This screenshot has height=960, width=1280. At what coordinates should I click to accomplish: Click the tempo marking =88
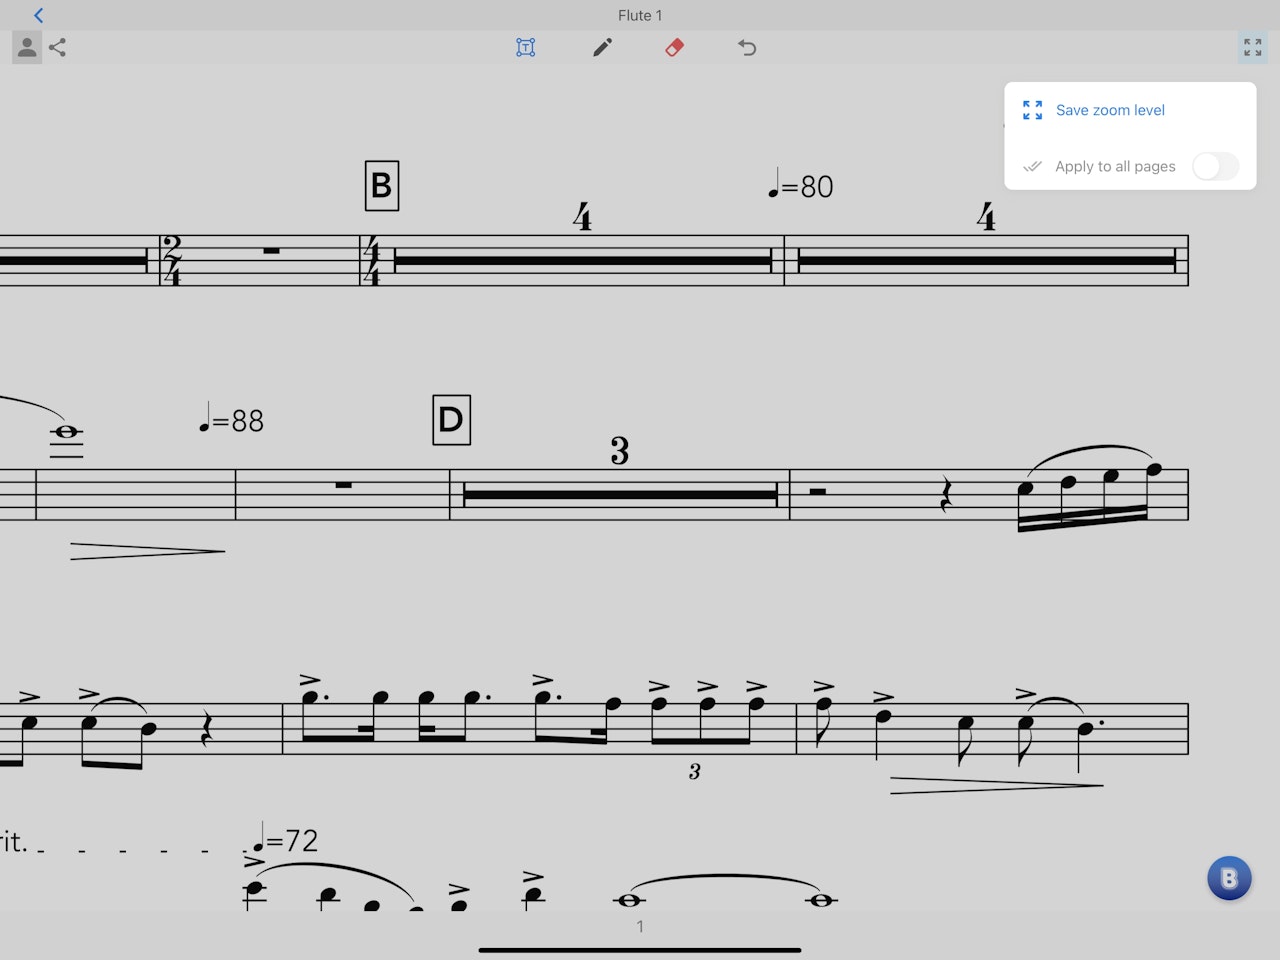coord(232,419)
